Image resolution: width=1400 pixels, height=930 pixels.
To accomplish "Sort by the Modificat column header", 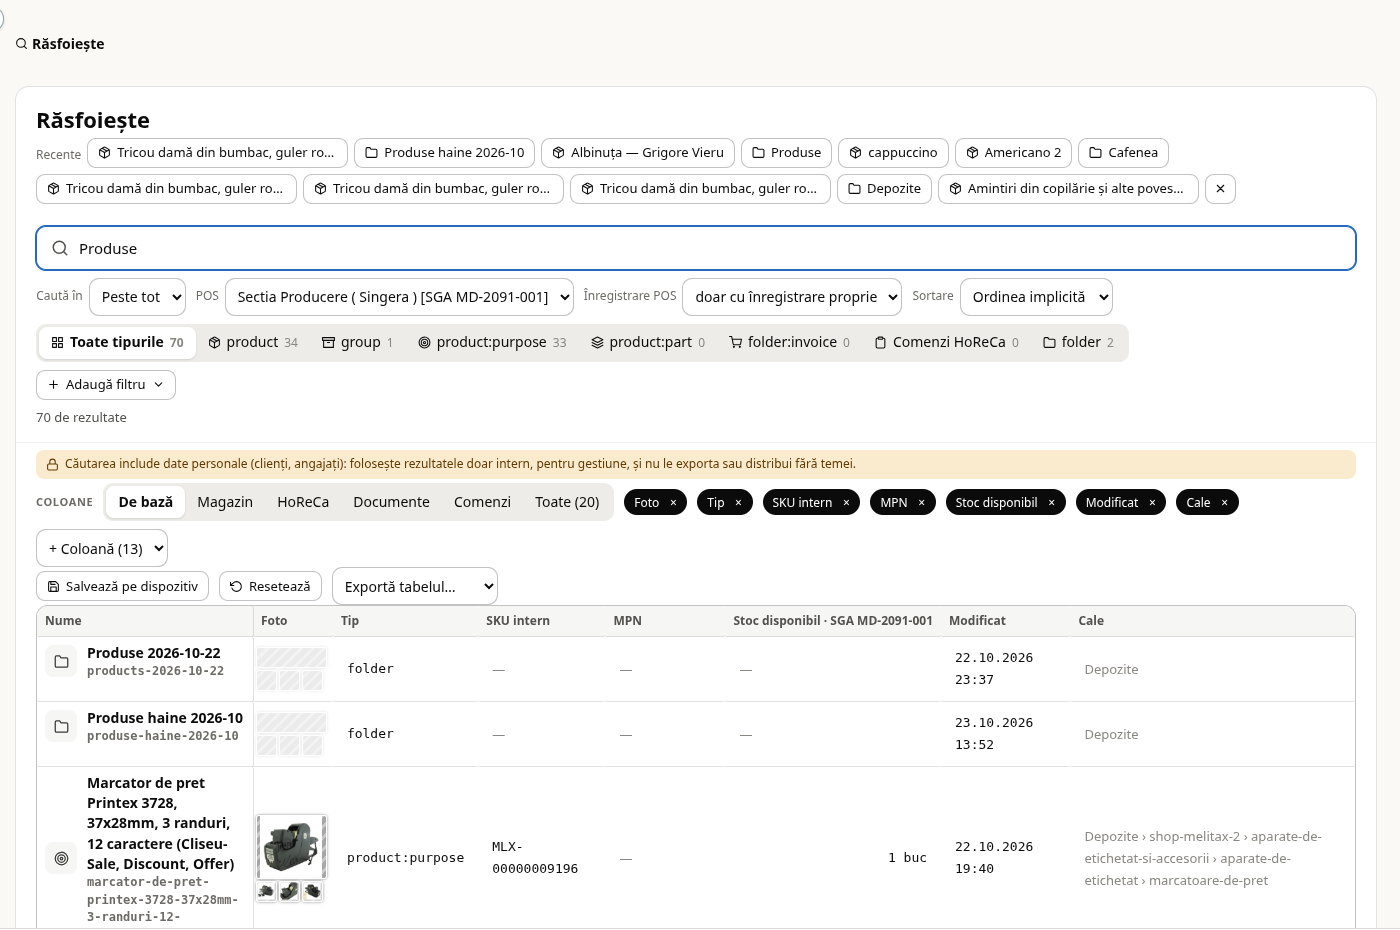I will pyautogui.click(x=977, y=621).
